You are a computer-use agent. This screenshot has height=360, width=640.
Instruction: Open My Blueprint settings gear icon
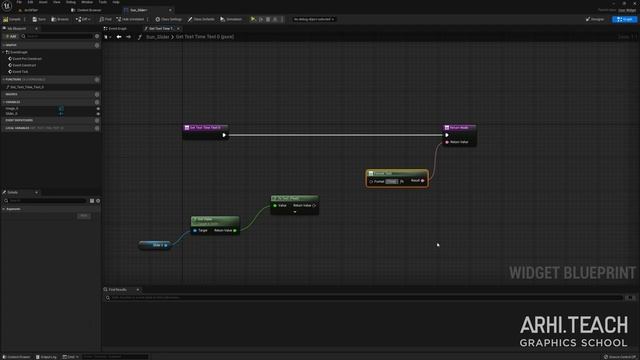point(97,36)
